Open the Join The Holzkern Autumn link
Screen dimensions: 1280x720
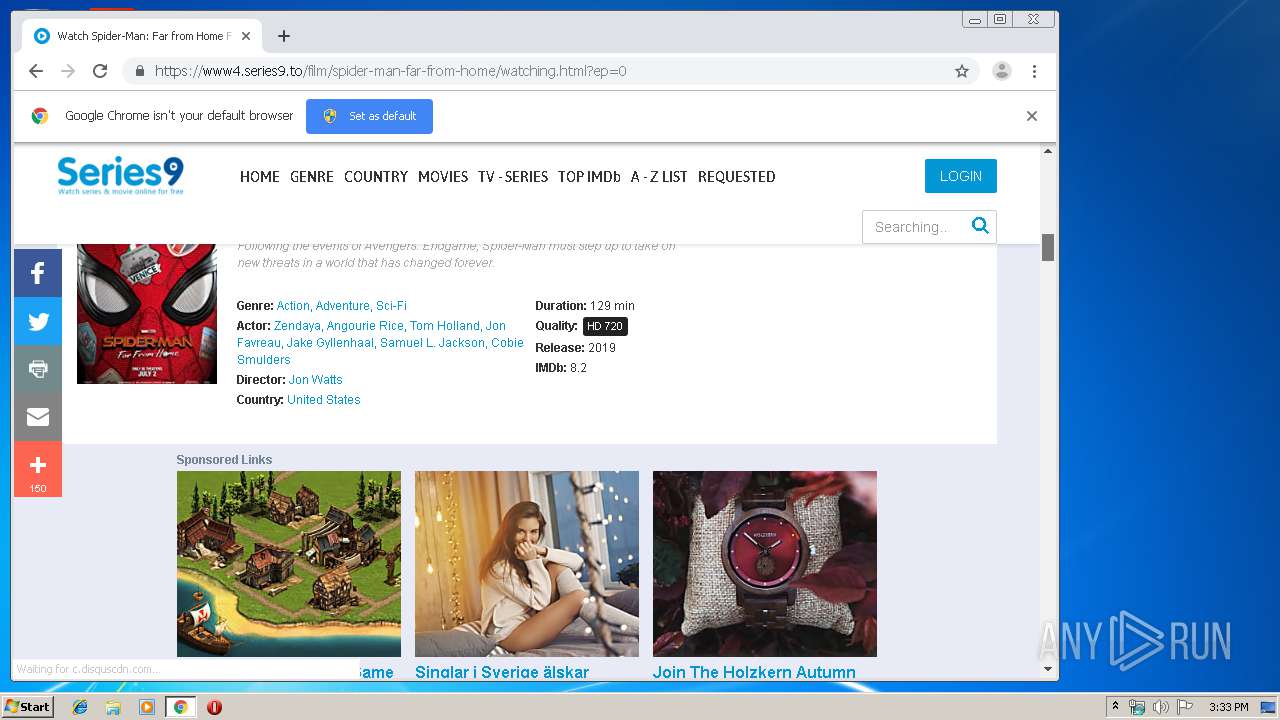coord(754,672)
